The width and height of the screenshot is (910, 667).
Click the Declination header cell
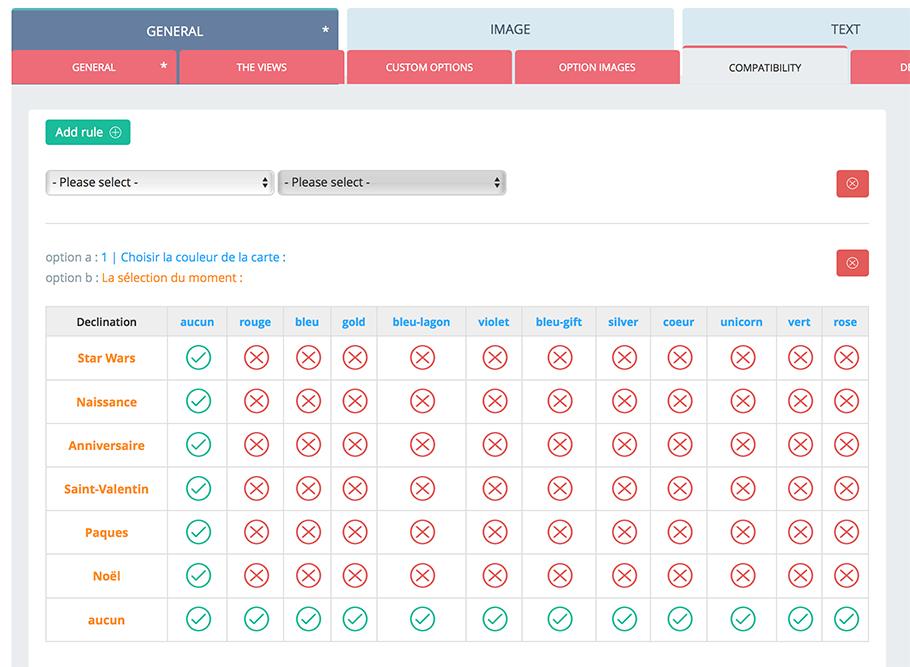tap(106, 322)
